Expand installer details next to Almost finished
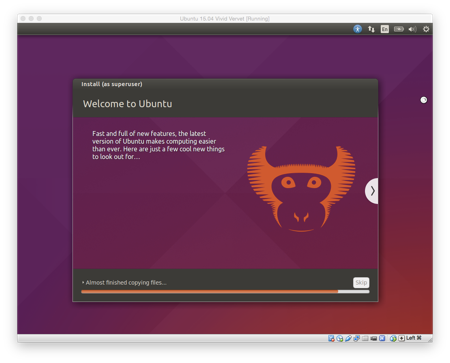Viewport: 450px width, 363px height. [83, 283]
